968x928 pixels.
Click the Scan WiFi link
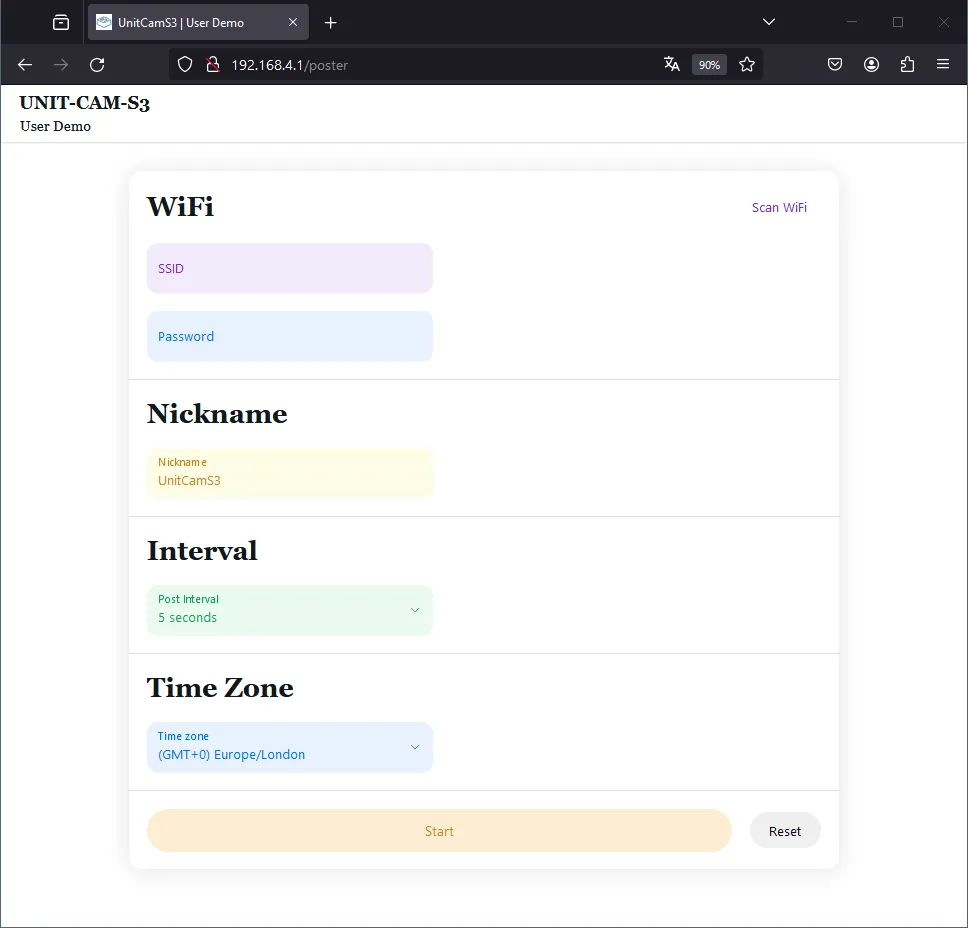779,208
